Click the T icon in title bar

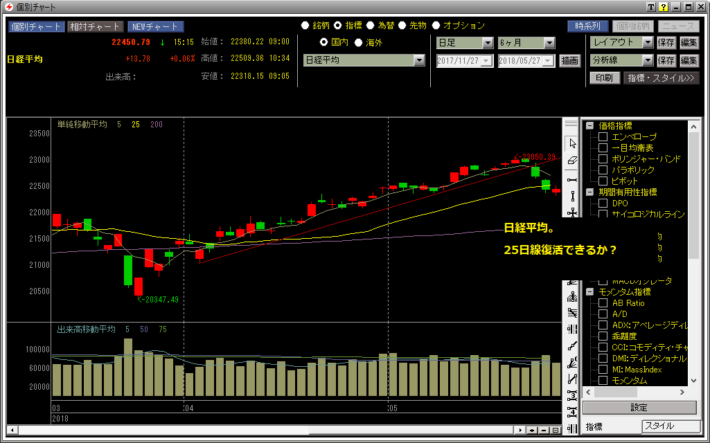(x=651, y=7)
